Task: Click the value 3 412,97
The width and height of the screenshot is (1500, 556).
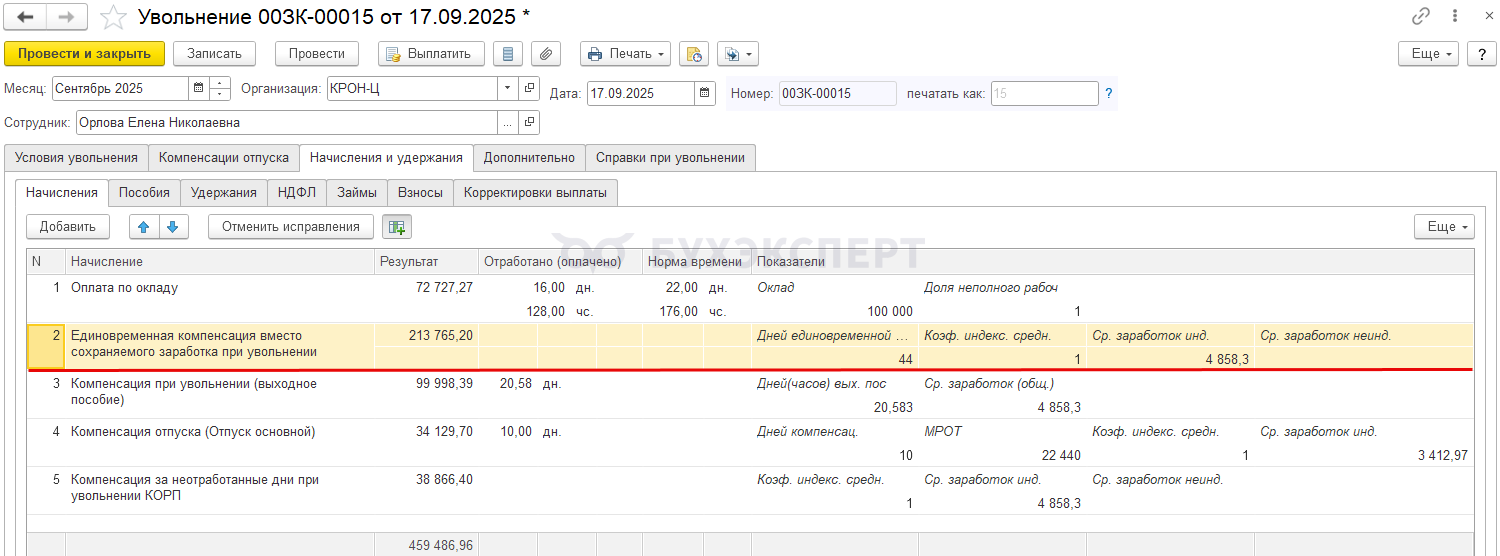Action: point(1442,455)
